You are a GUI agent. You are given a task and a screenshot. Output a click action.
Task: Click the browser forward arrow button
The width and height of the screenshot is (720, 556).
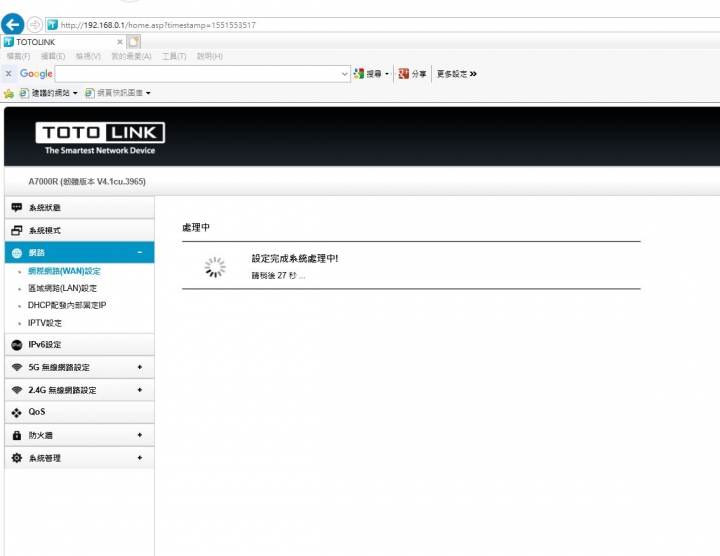pyautogui.click(x=34, y=24)
